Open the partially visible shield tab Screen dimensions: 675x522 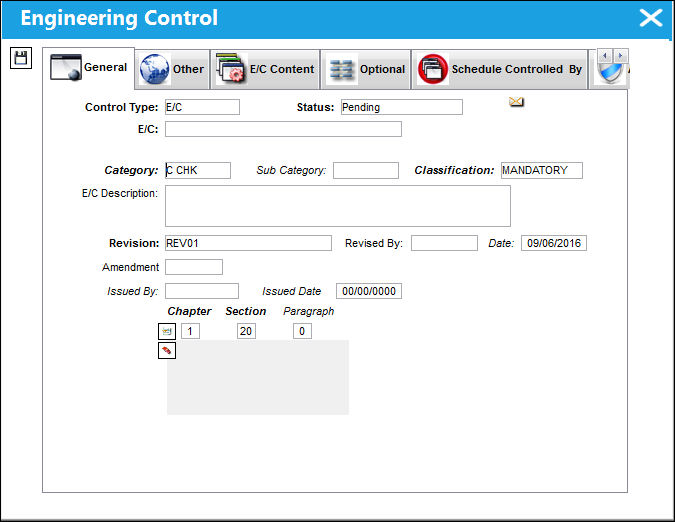pos(610,73)
